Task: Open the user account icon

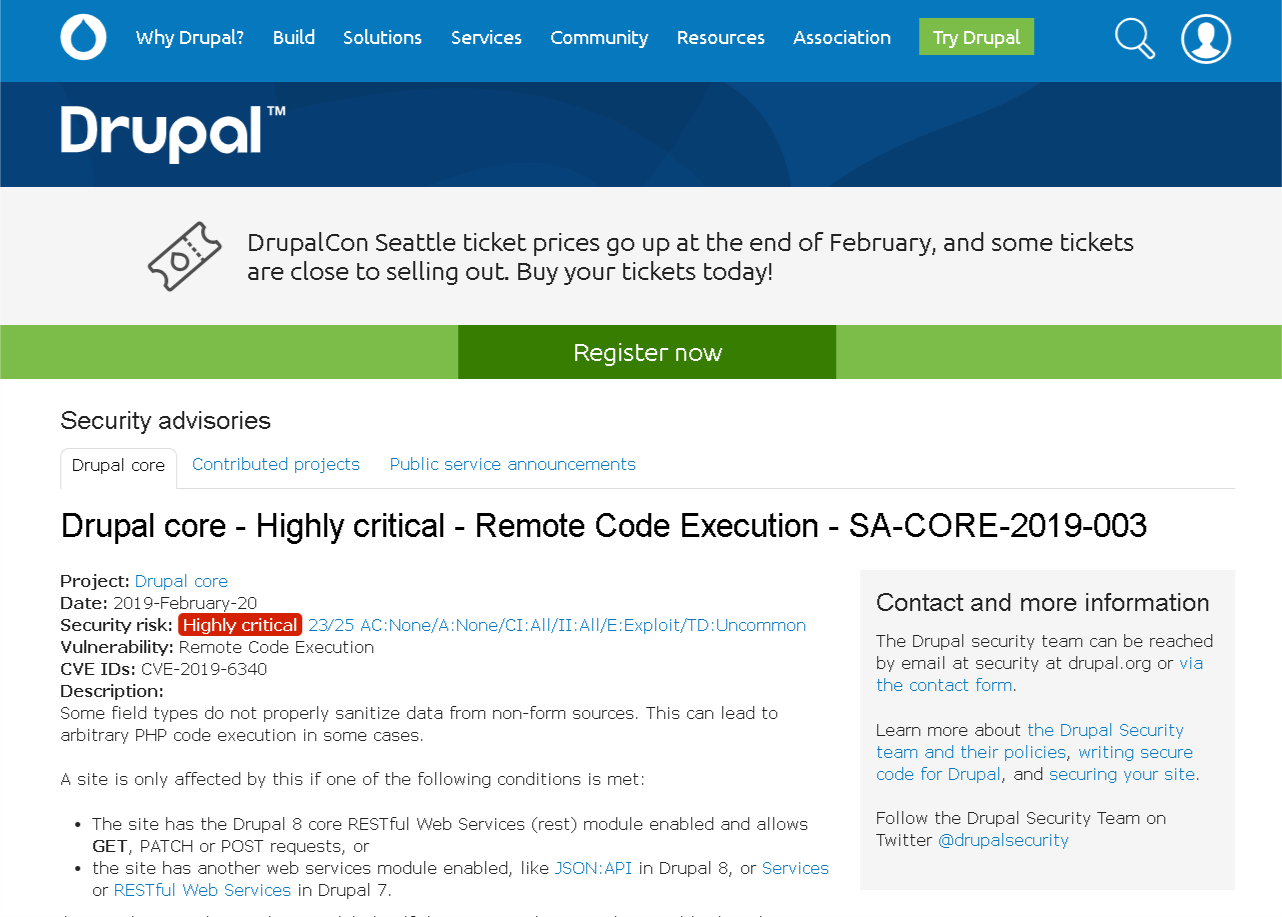Action: point(1206,38)
